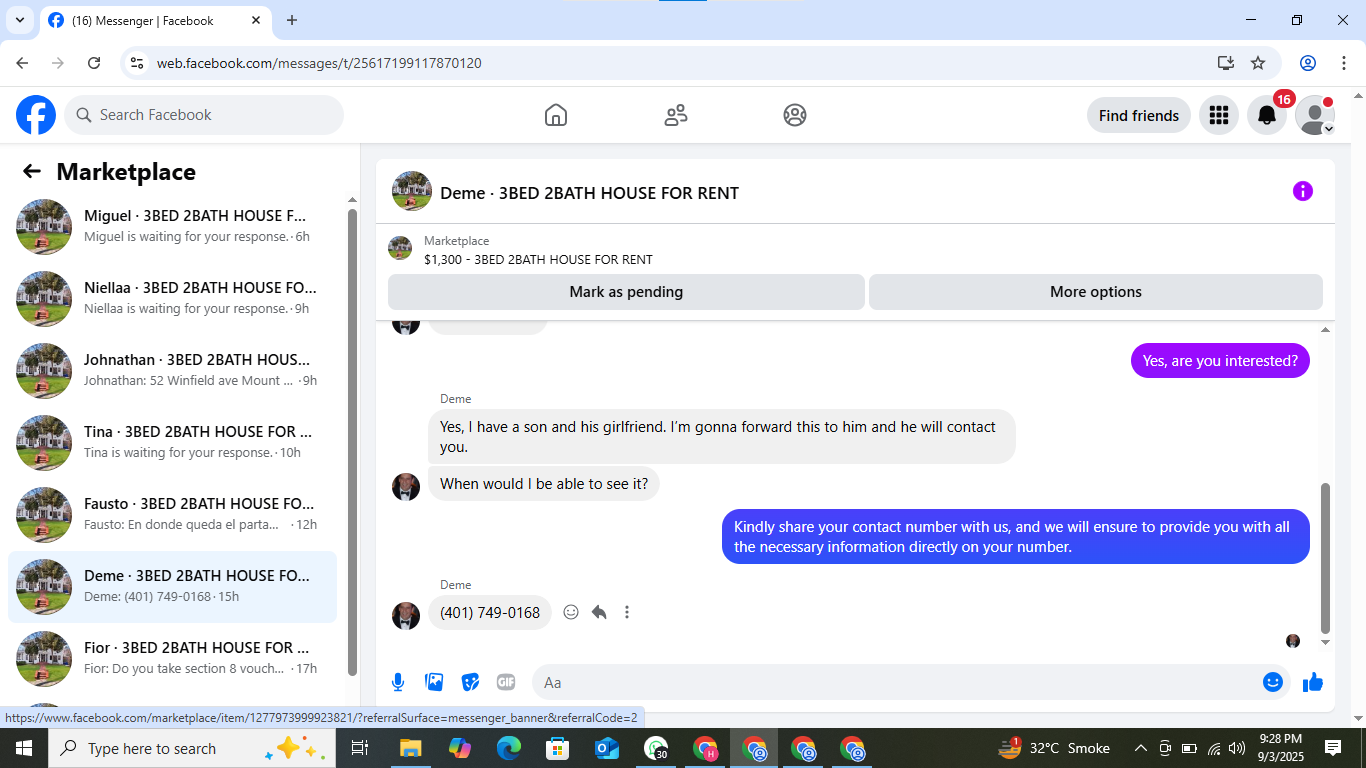Open notifications bell with 16 badge

1267,115
